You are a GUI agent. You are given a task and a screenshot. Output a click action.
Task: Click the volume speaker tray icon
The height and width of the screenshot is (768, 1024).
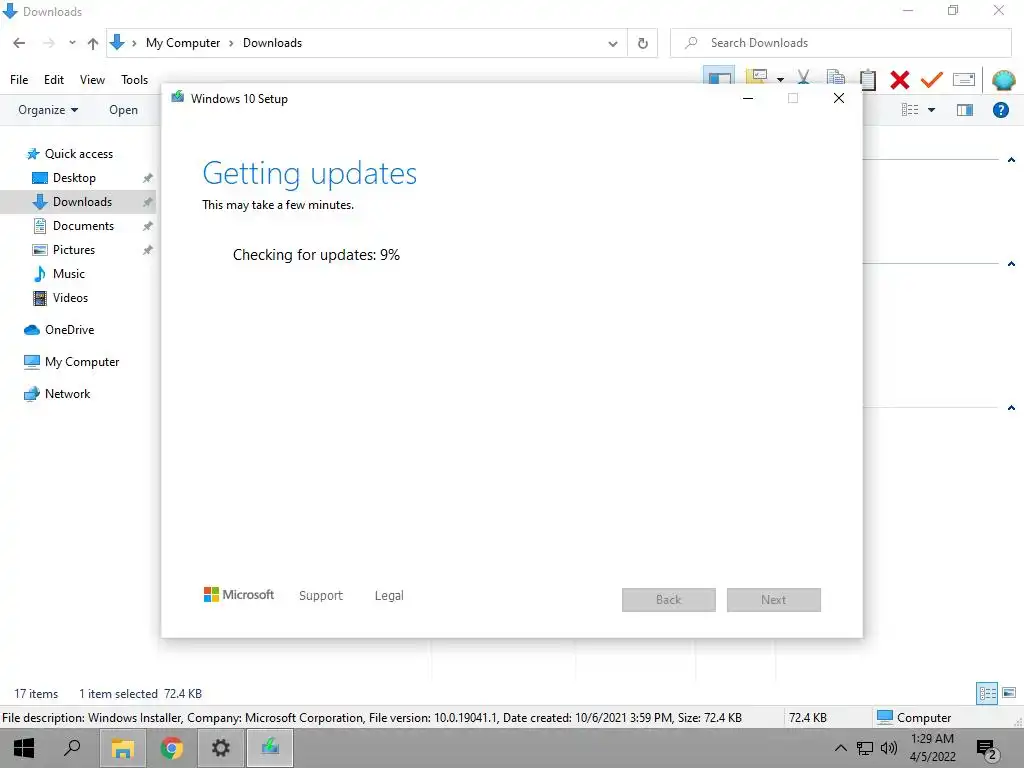pyautogui.click(x=889, y=748)
